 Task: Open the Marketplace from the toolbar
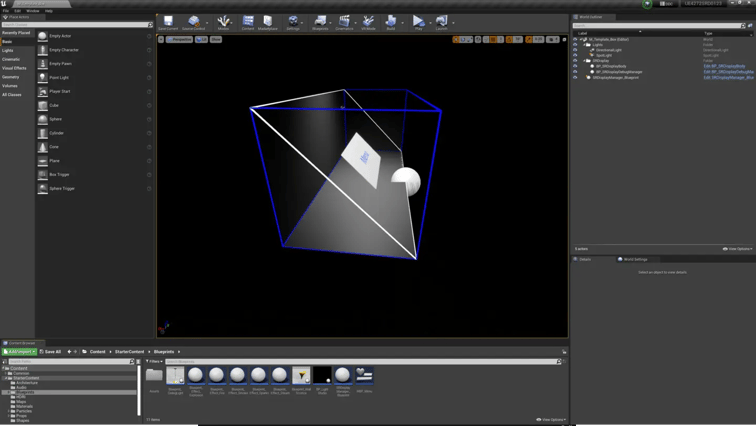tap(267, 22)
